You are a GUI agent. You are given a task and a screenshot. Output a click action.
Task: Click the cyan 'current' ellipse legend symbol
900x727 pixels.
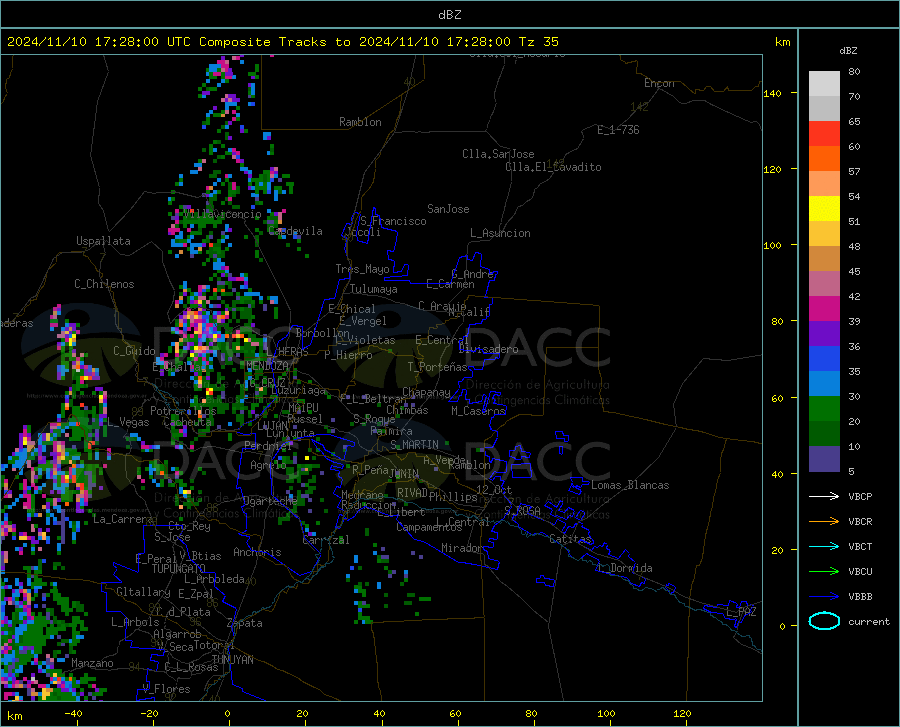pos(824,621)
